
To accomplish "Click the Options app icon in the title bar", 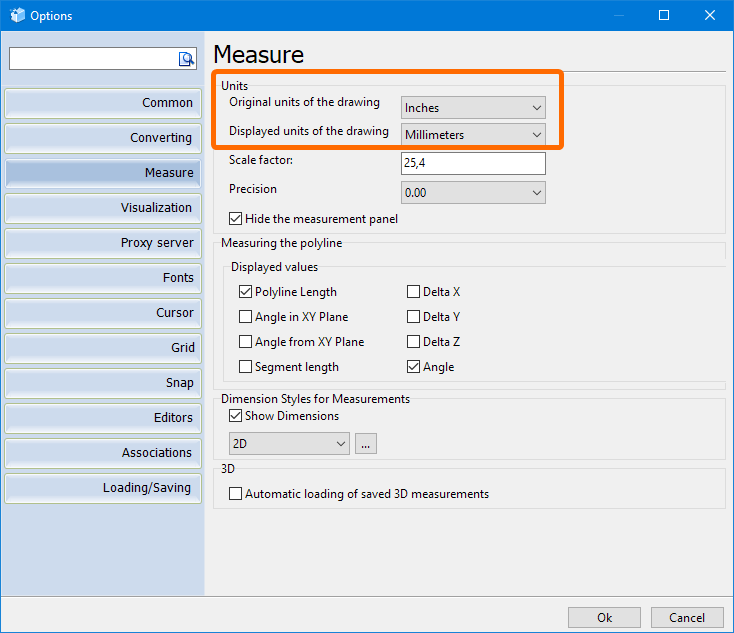I will coord(17,15).
